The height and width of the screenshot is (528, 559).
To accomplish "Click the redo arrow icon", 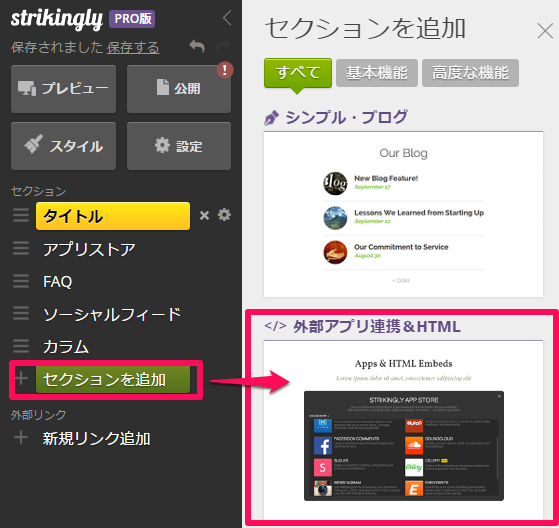I will click(x=223, y=46).
